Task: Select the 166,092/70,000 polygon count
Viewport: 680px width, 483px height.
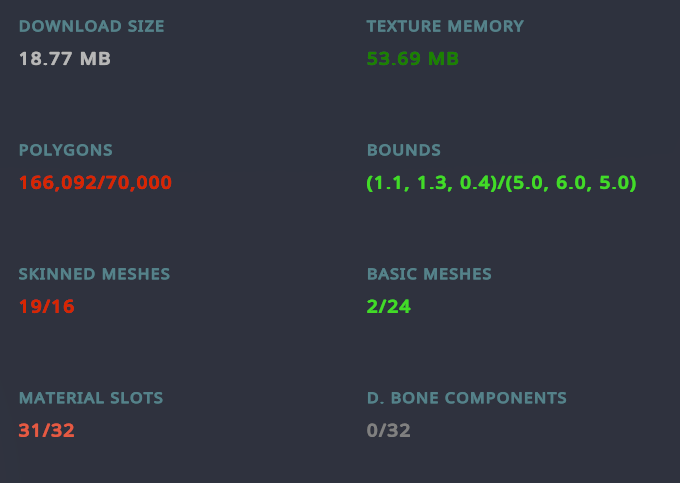Action: (x=95, y=183)
